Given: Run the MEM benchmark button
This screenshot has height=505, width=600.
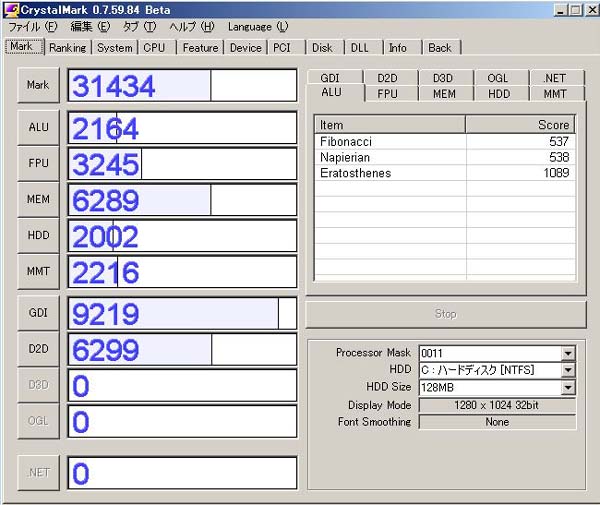Looking at the screenshot, I should [x=38, y=199].
